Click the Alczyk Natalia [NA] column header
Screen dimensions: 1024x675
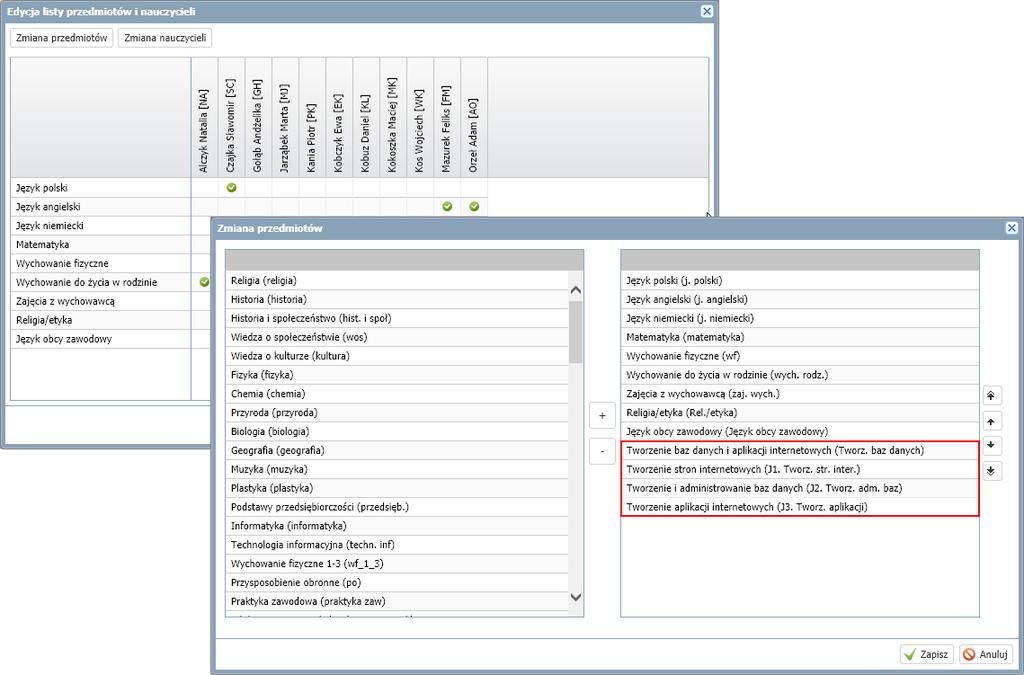[204, 118]
